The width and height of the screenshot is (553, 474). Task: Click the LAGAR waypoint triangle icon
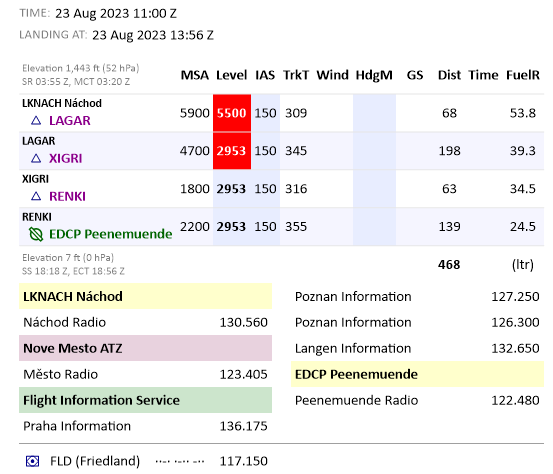(x=36, y=121)
